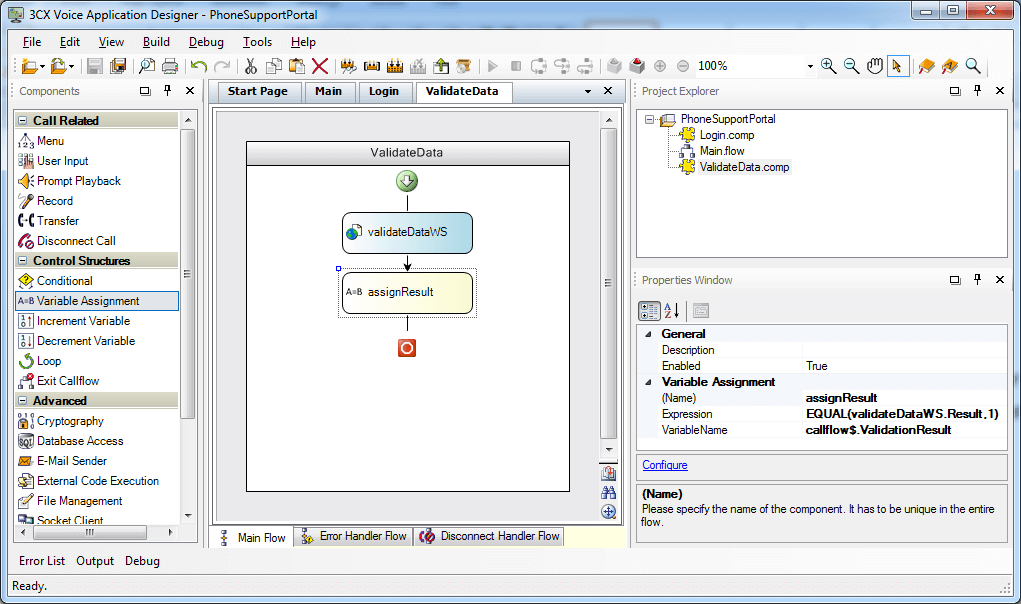The height and width of the screenshot is (604, 1021).
Task: Click the Undo toolbar icon
Action: coord(199,66)
